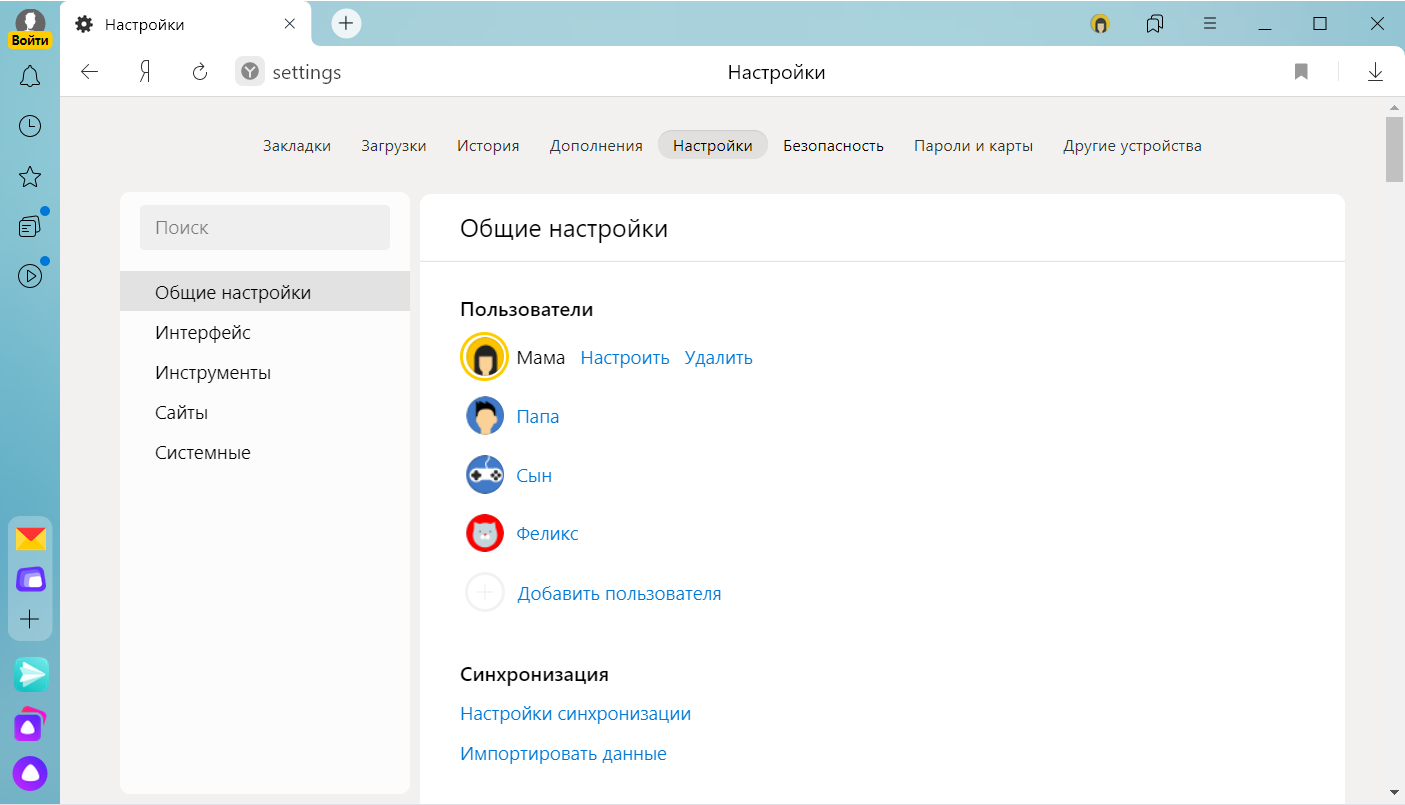
Task: Open purple Yandex Disk icon in sidebar
Action: pyautogui.click(x=30, y=579)
